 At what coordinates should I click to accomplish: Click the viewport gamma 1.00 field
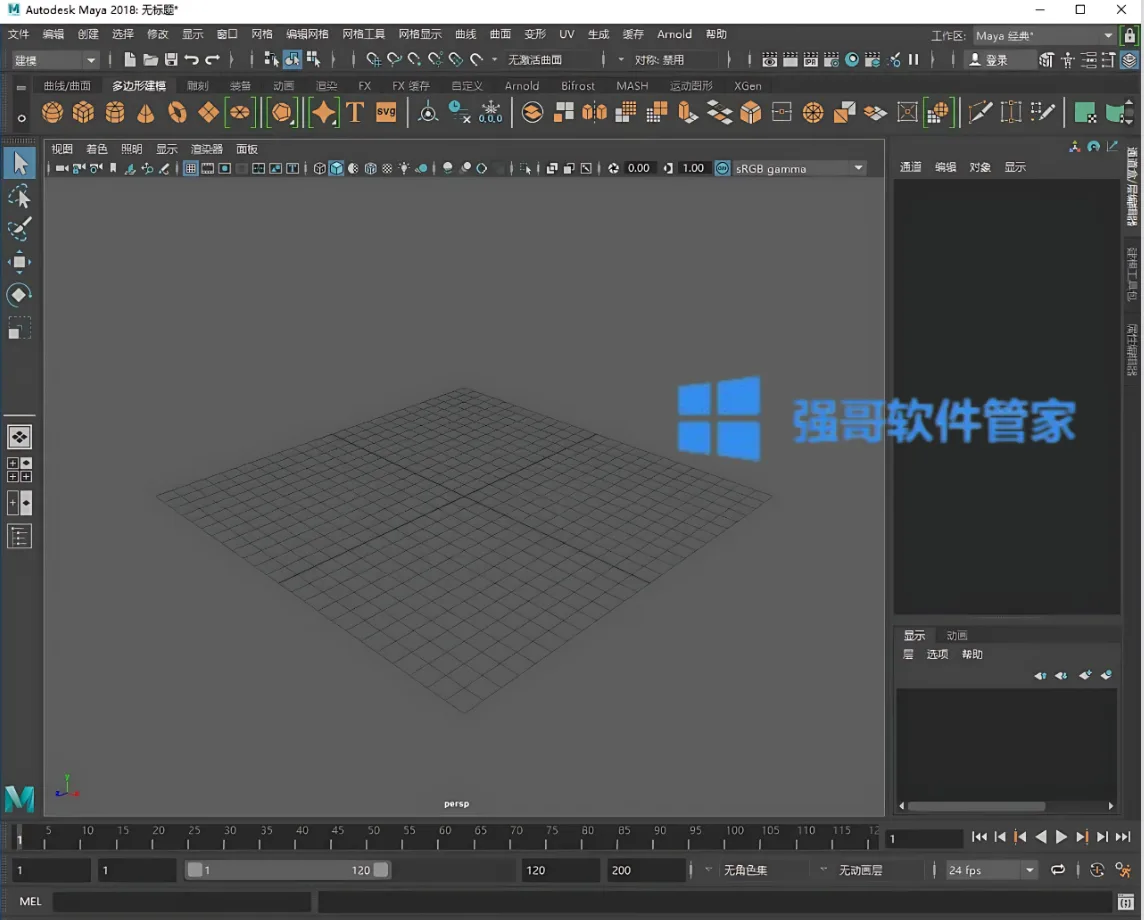(693, 169)
